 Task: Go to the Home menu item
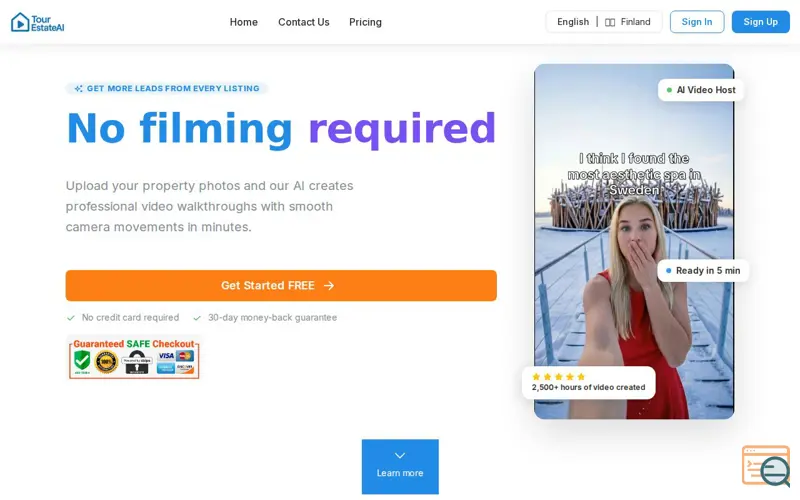(x=243, y=22)
